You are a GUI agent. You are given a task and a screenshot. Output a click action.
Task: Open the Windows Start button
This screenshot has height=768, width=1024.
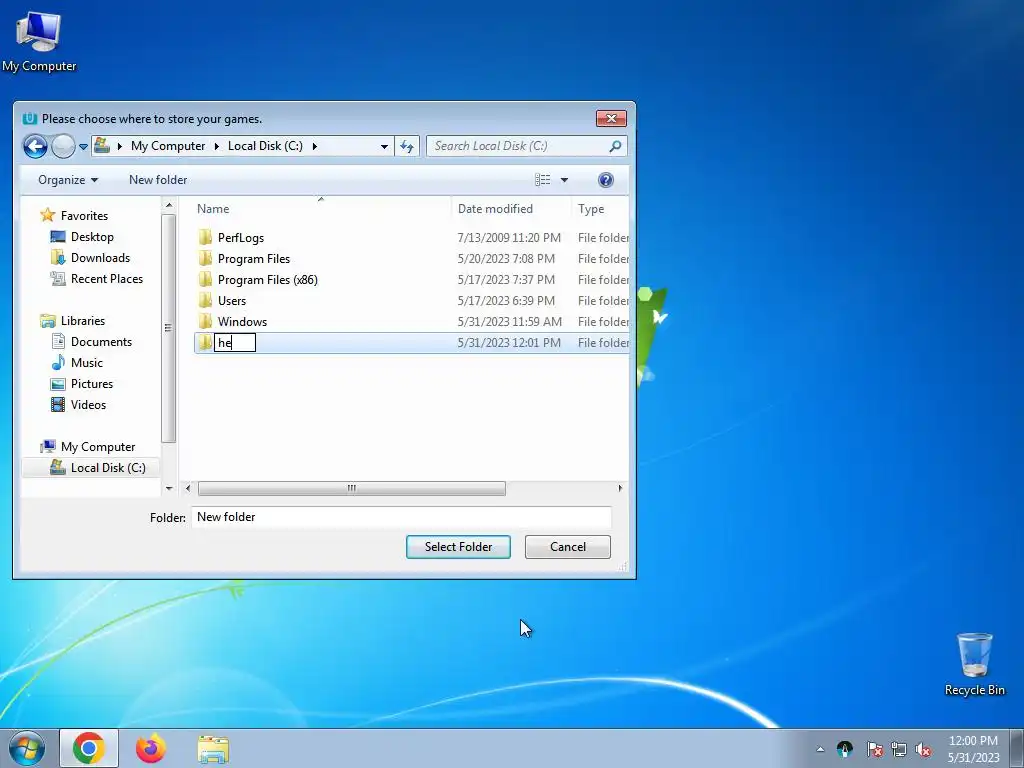pyautogui.click(x=27, y=748)
